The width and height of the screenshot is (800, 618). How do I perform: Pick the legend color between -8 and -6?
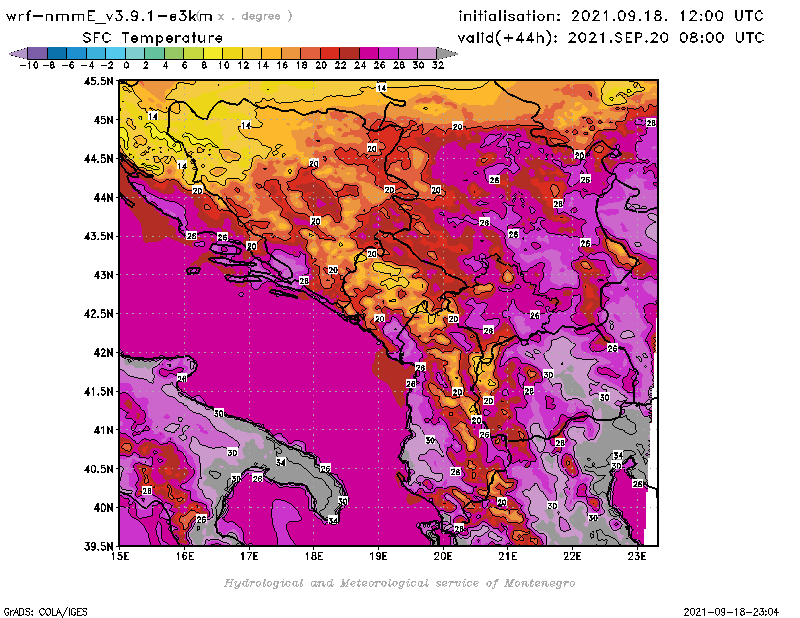(58, 53)
